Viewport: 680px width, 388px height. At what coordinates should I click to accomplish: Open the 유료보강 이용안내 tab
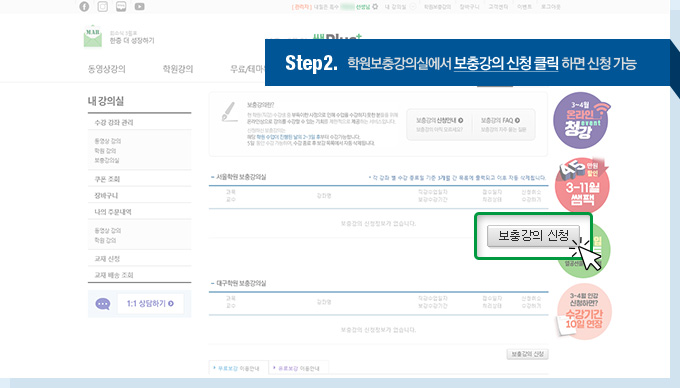298,368
